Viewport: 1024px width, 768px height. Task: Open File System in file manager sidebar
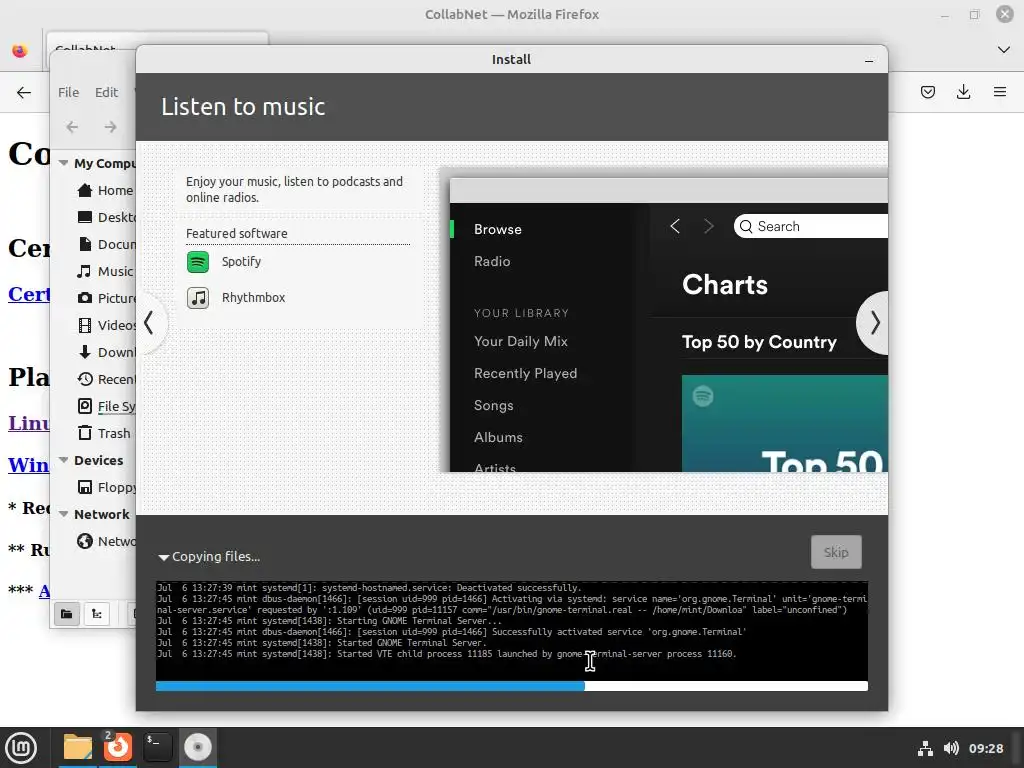tap(106, 406)
